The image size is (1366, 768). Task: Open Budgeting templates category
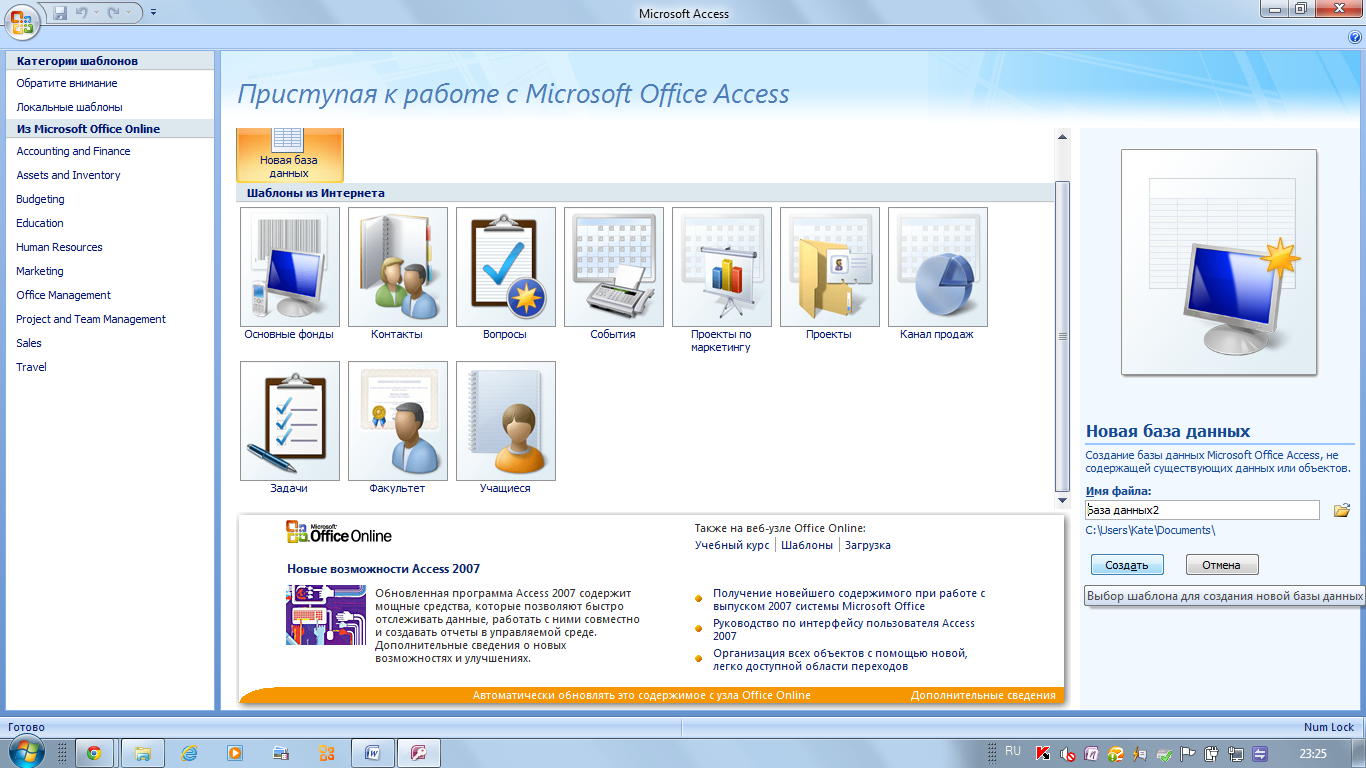pos(40,199)
